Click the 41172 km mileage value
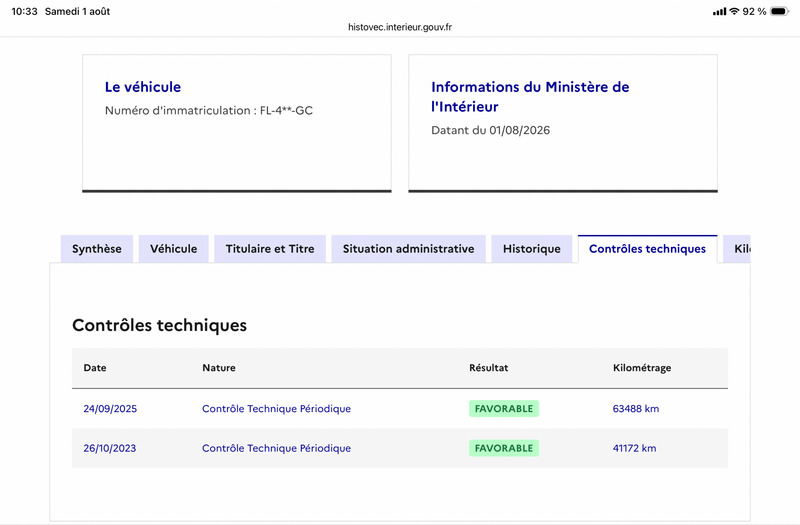 click(634, 448)
